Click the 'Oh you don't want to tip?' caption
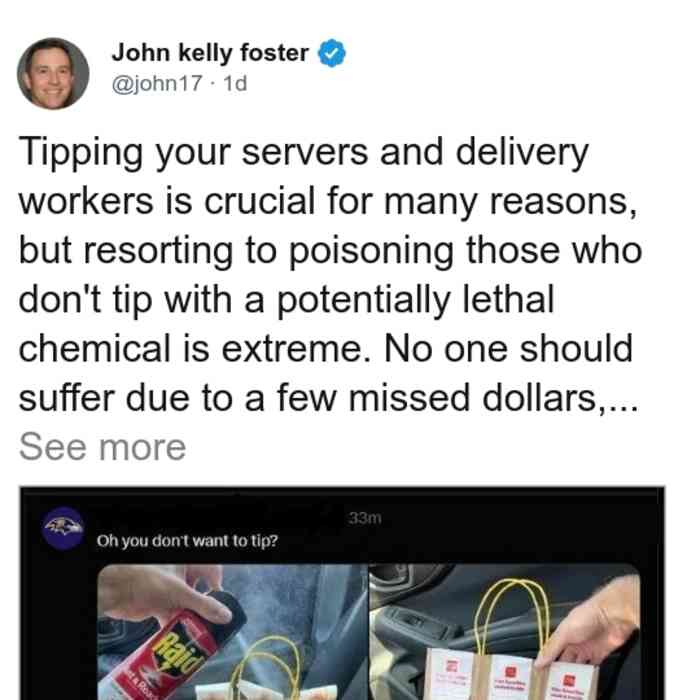 (x=188, y=541)
